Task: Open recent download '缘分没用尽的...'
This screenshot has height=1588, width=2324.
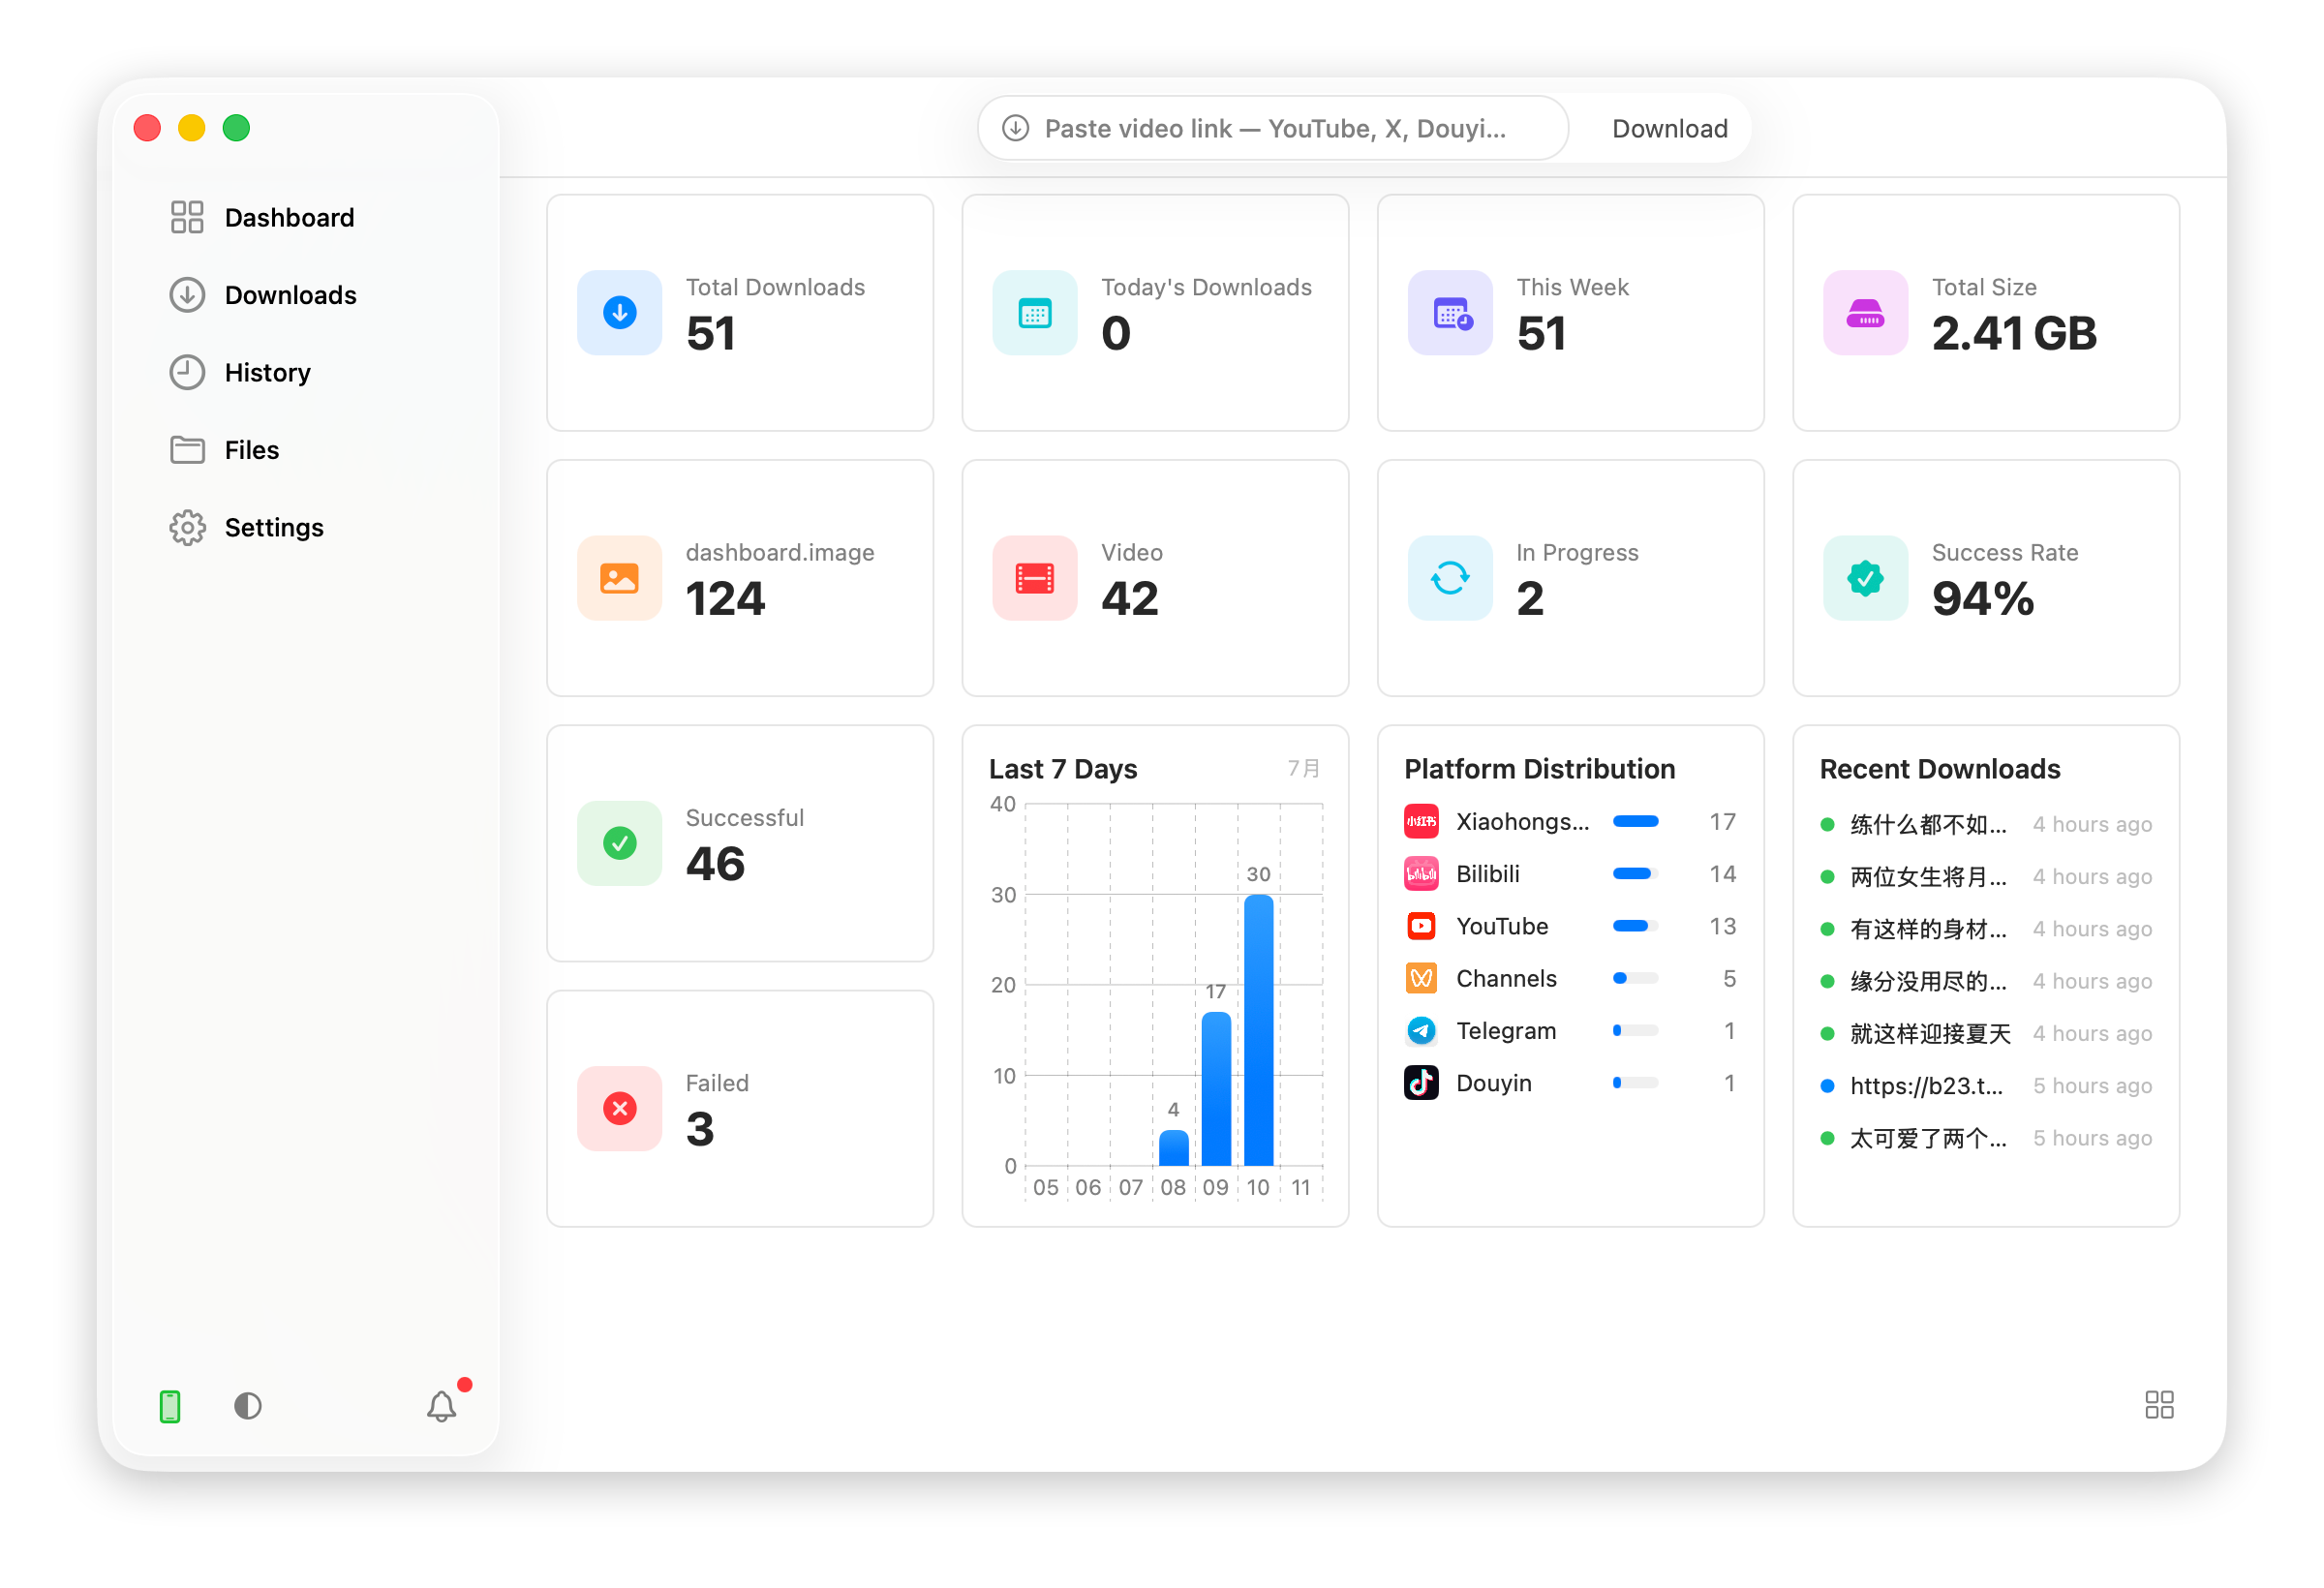Action: pos(1986,981)
